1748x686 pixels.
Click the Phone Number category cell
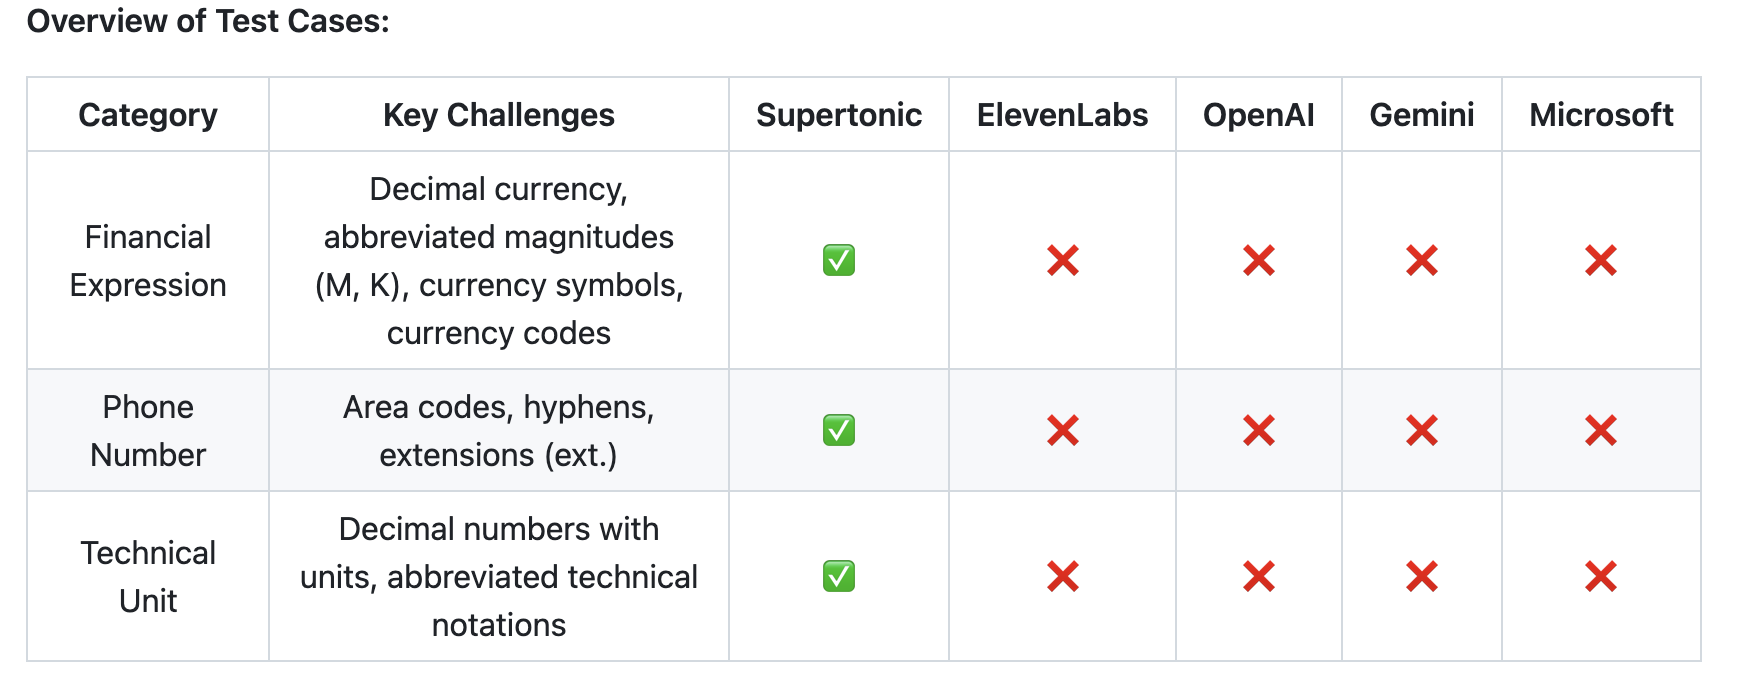(x=148, y=431)
